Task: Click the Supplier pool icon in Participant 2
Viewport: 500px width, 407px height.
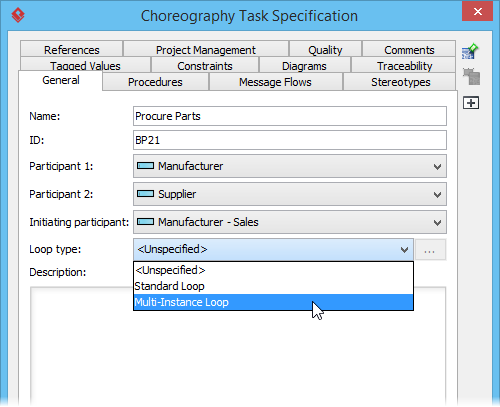Action: [146, 194]
